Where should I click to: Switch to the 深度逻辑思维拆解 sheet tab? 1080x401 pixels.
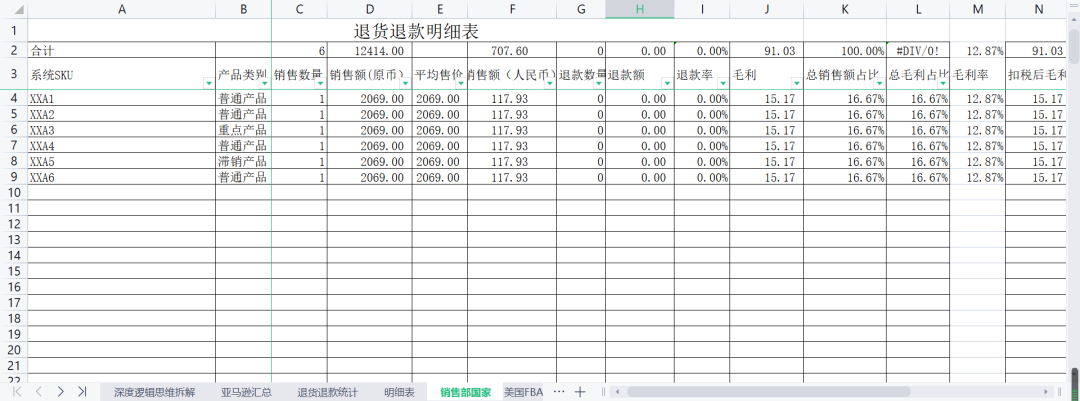coord(155,393)
